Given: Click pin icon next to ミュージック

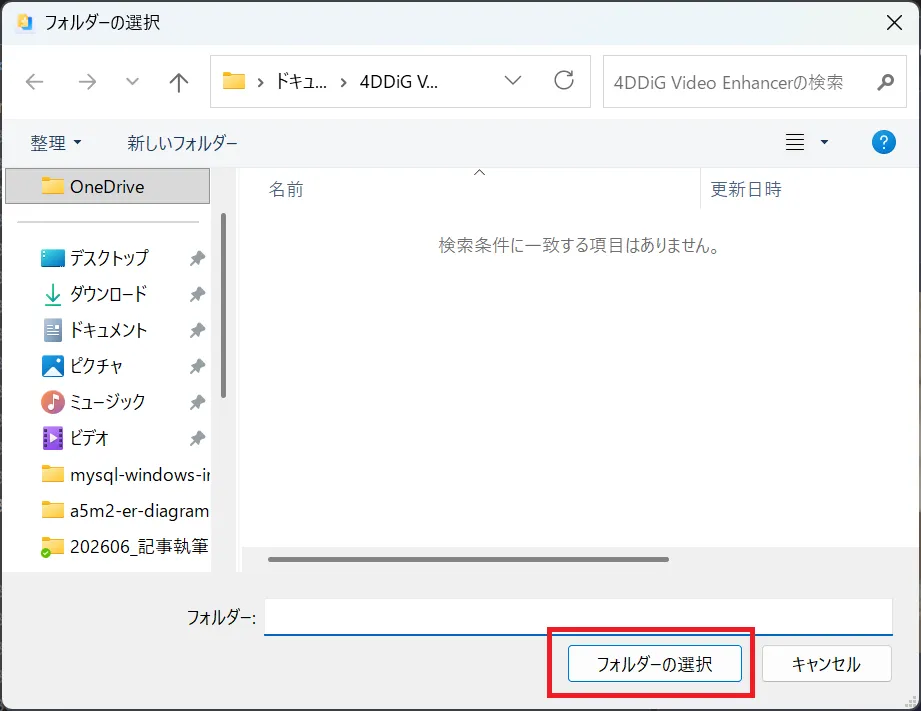Looking at the screenshot, I should (197, 402).
